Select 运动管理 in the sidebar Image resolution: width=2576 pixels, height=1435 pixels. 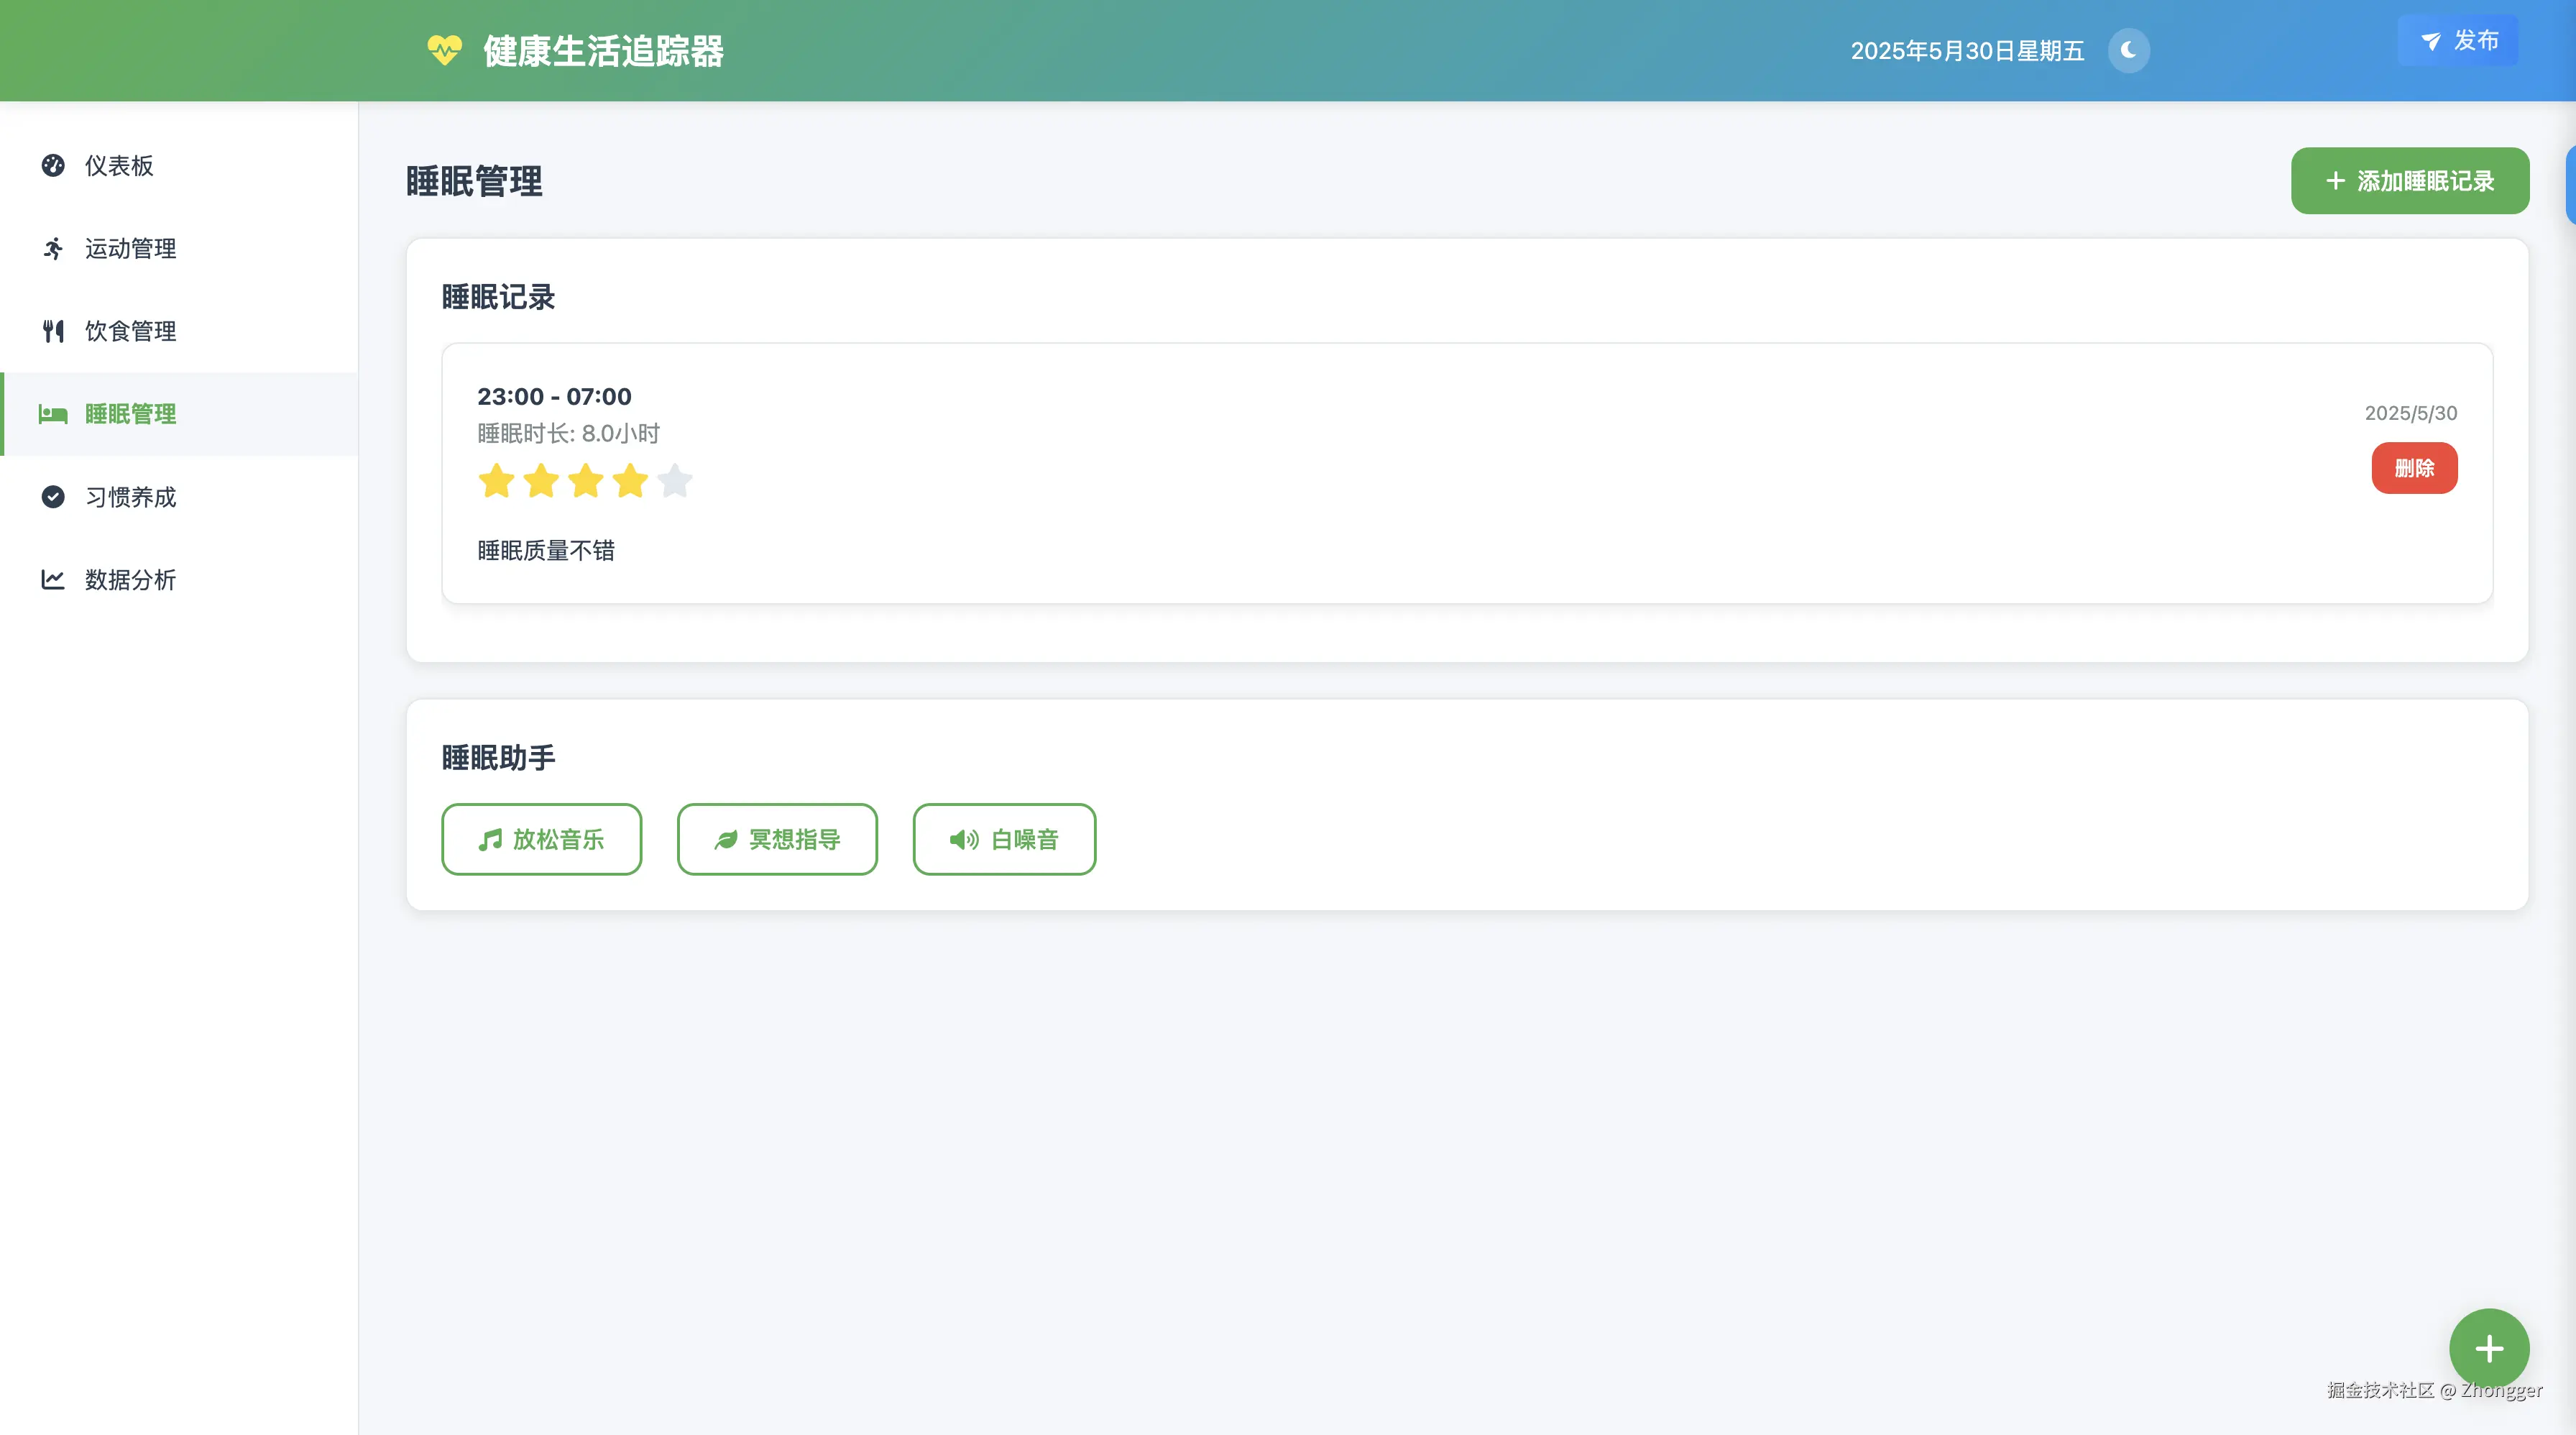pos(130,249)
